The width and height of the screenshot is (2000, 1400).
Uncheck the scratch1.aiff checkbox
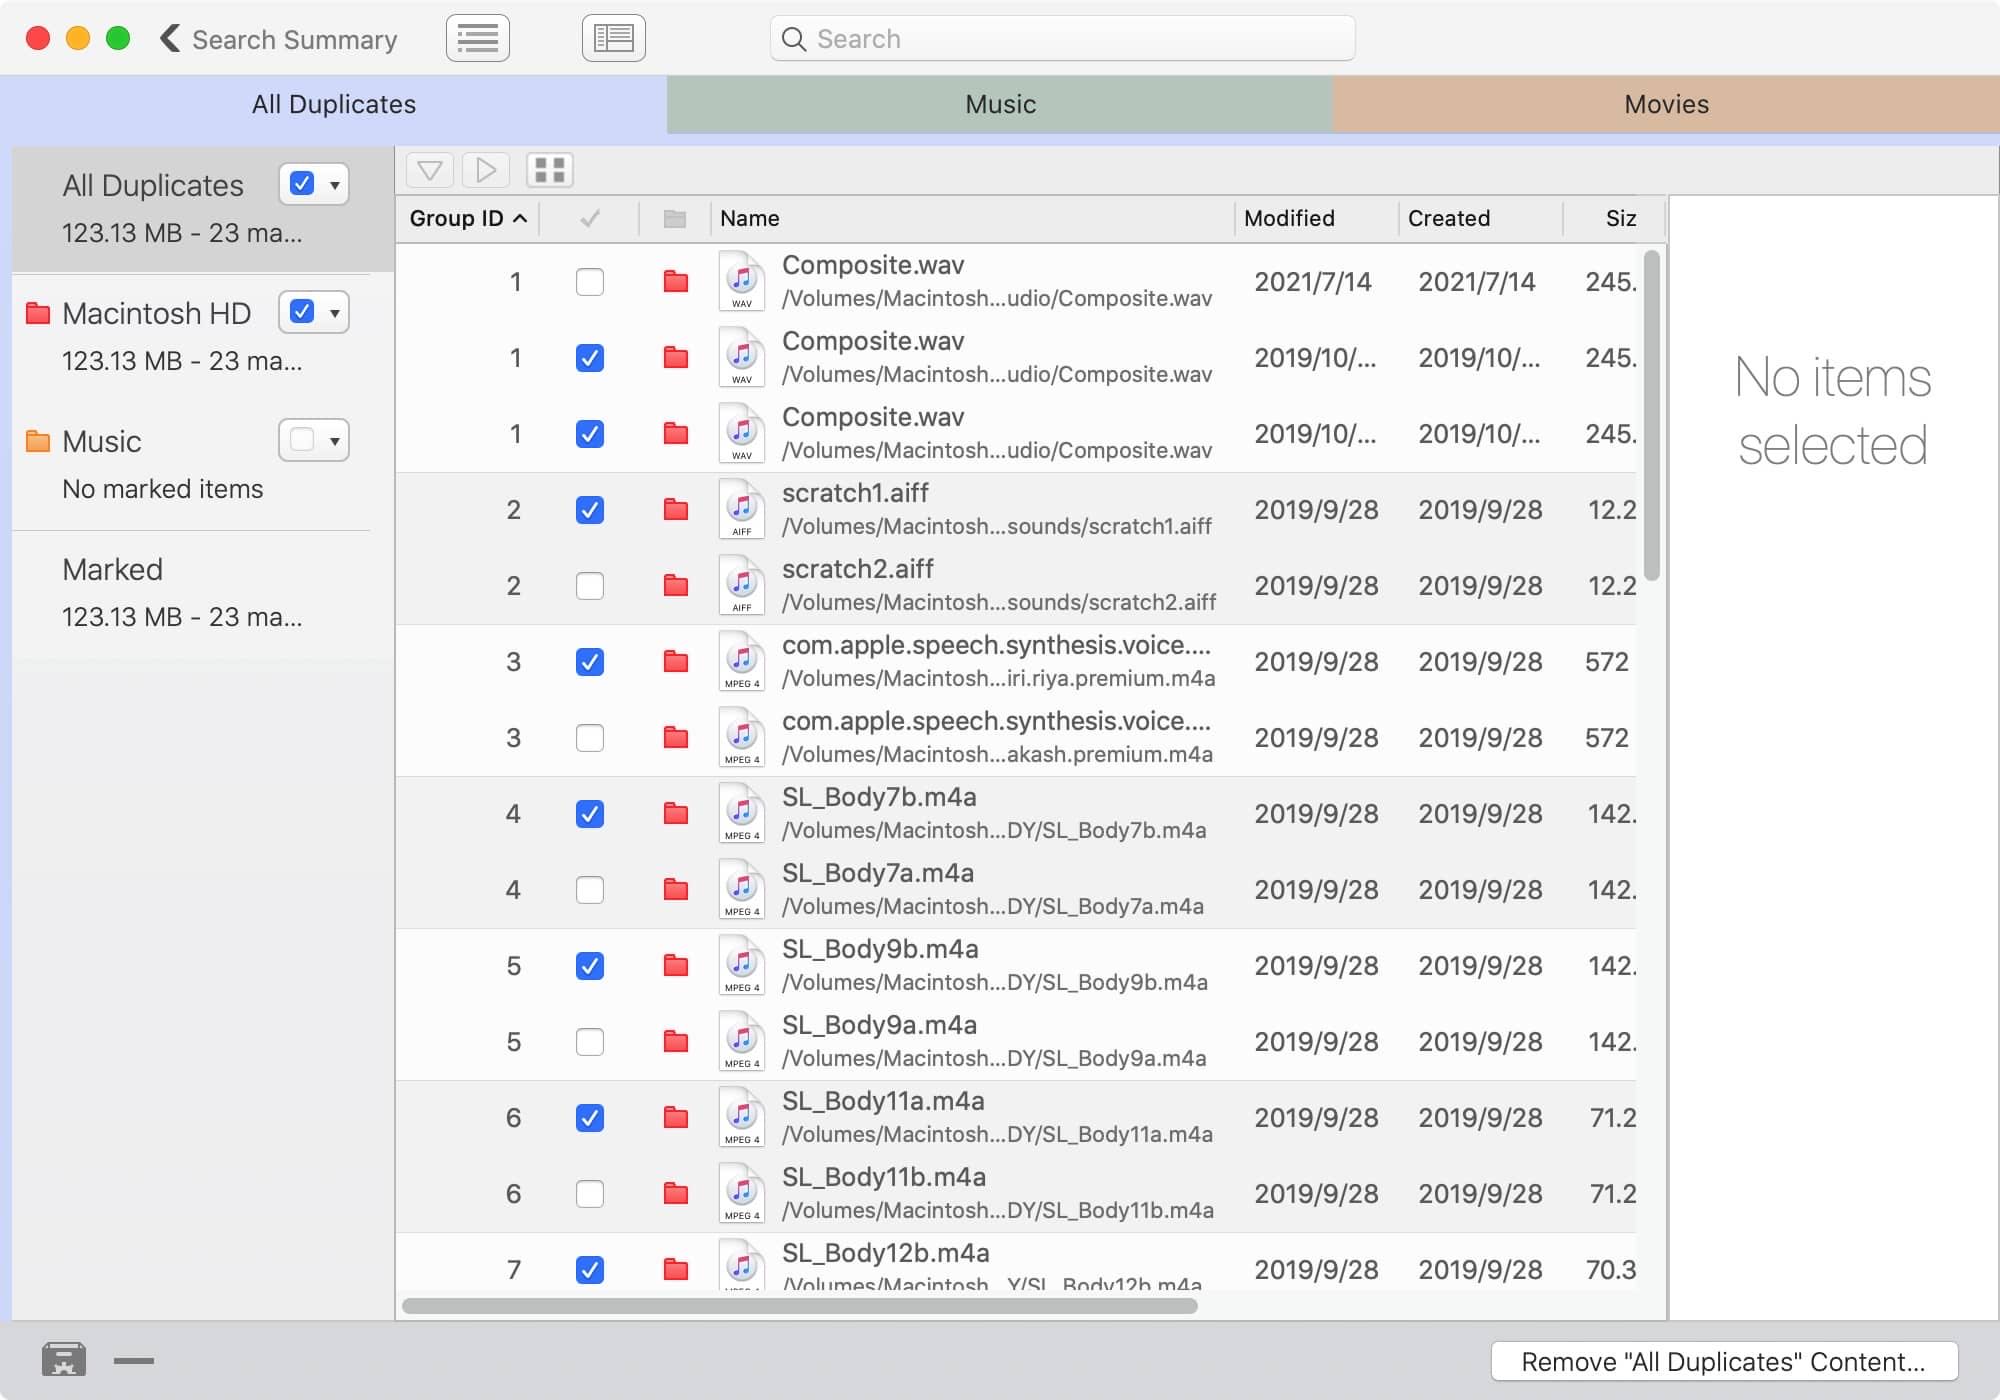590,510
